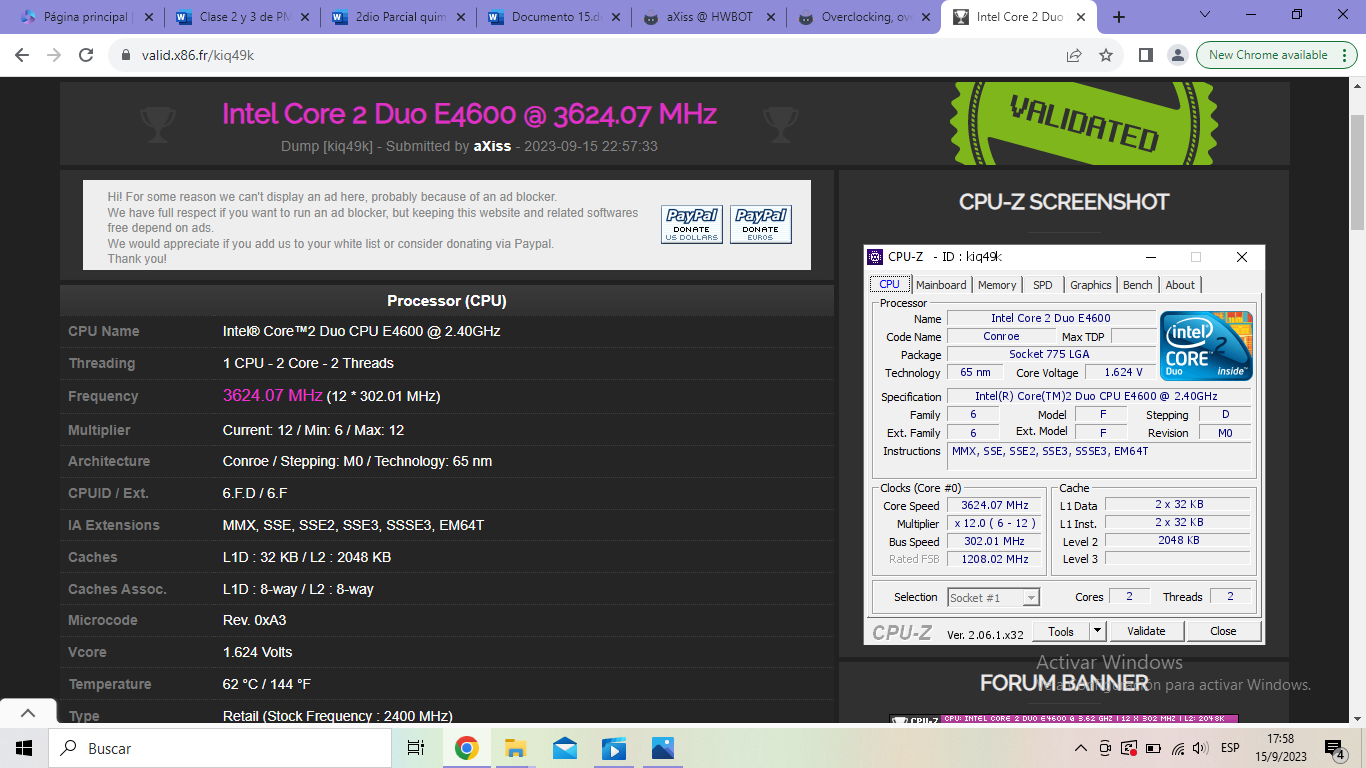Screen dimensions: 1366x768
Task: Go back to the previous page
Action: click(x=22, y=55)
